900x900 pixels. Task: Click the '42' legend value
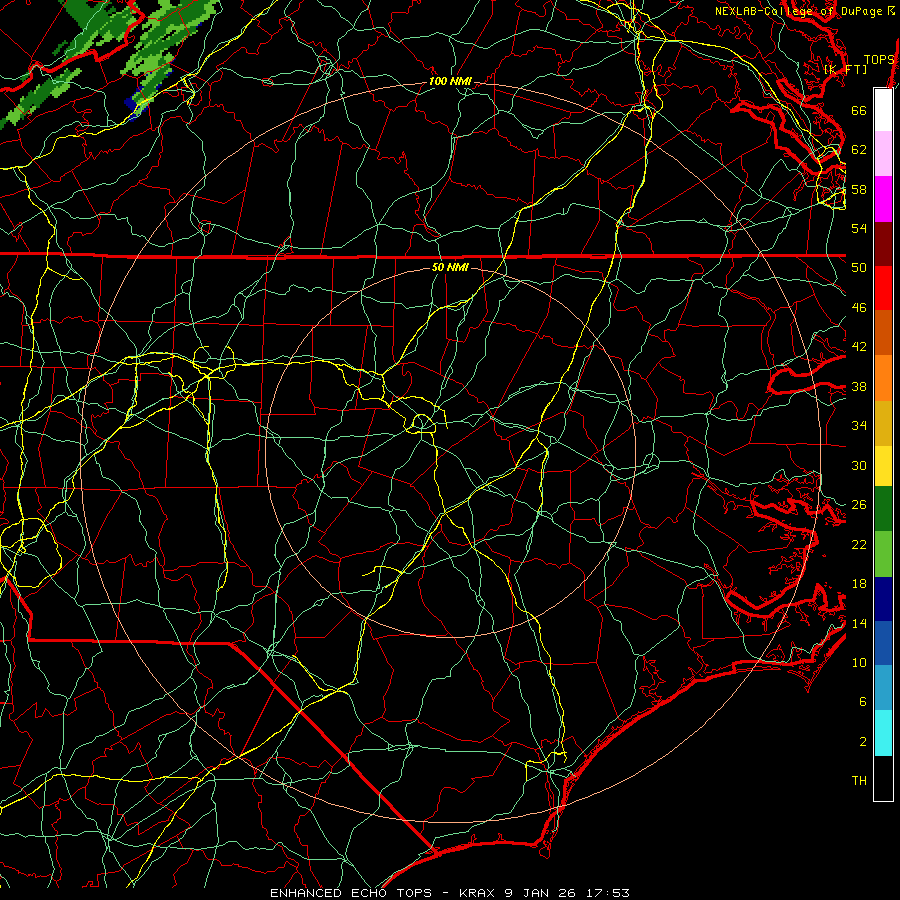859,347
